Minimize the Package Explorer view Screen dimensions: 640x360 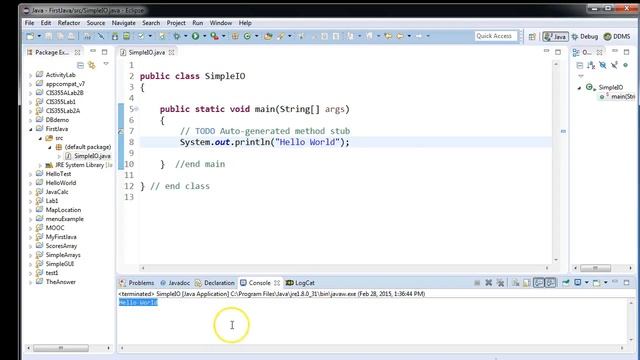pyautogui.click(x=93, y=51)
